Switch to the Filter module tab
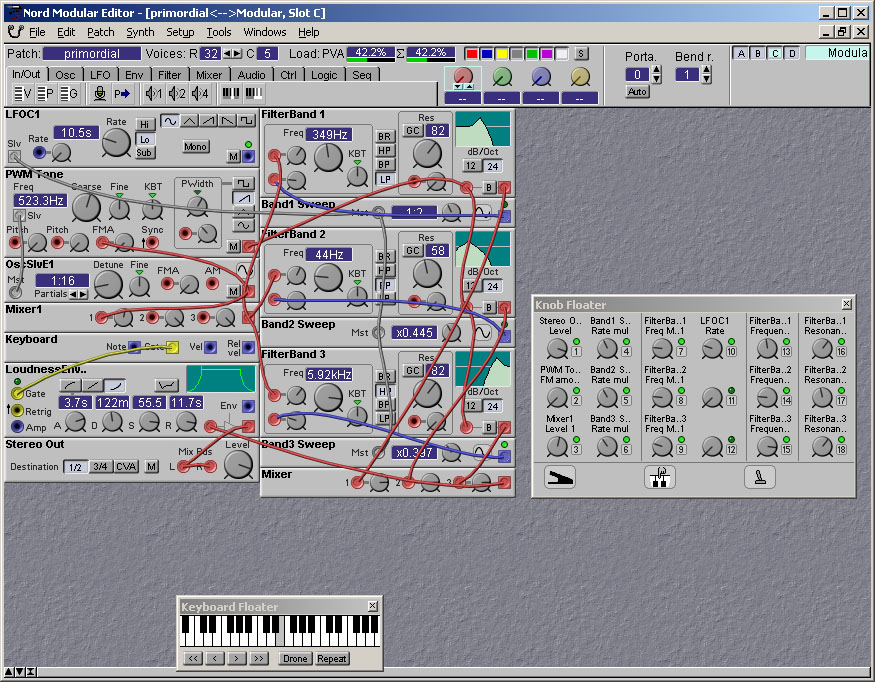 170,75
